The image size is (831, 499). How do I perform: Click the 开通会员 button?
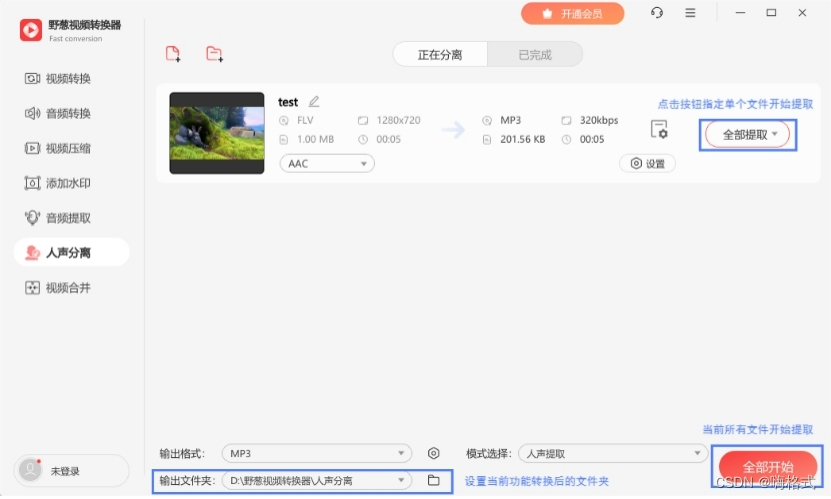click(572, 14)
